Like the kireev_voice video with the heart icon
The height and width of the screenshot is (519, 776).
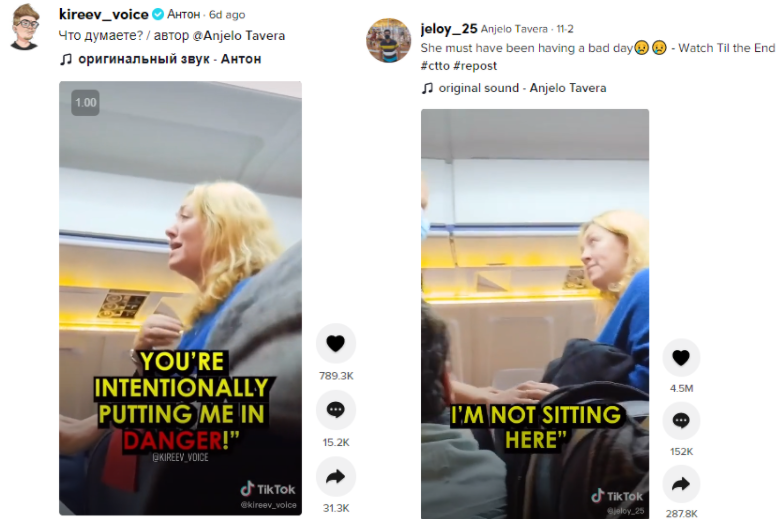336,344
